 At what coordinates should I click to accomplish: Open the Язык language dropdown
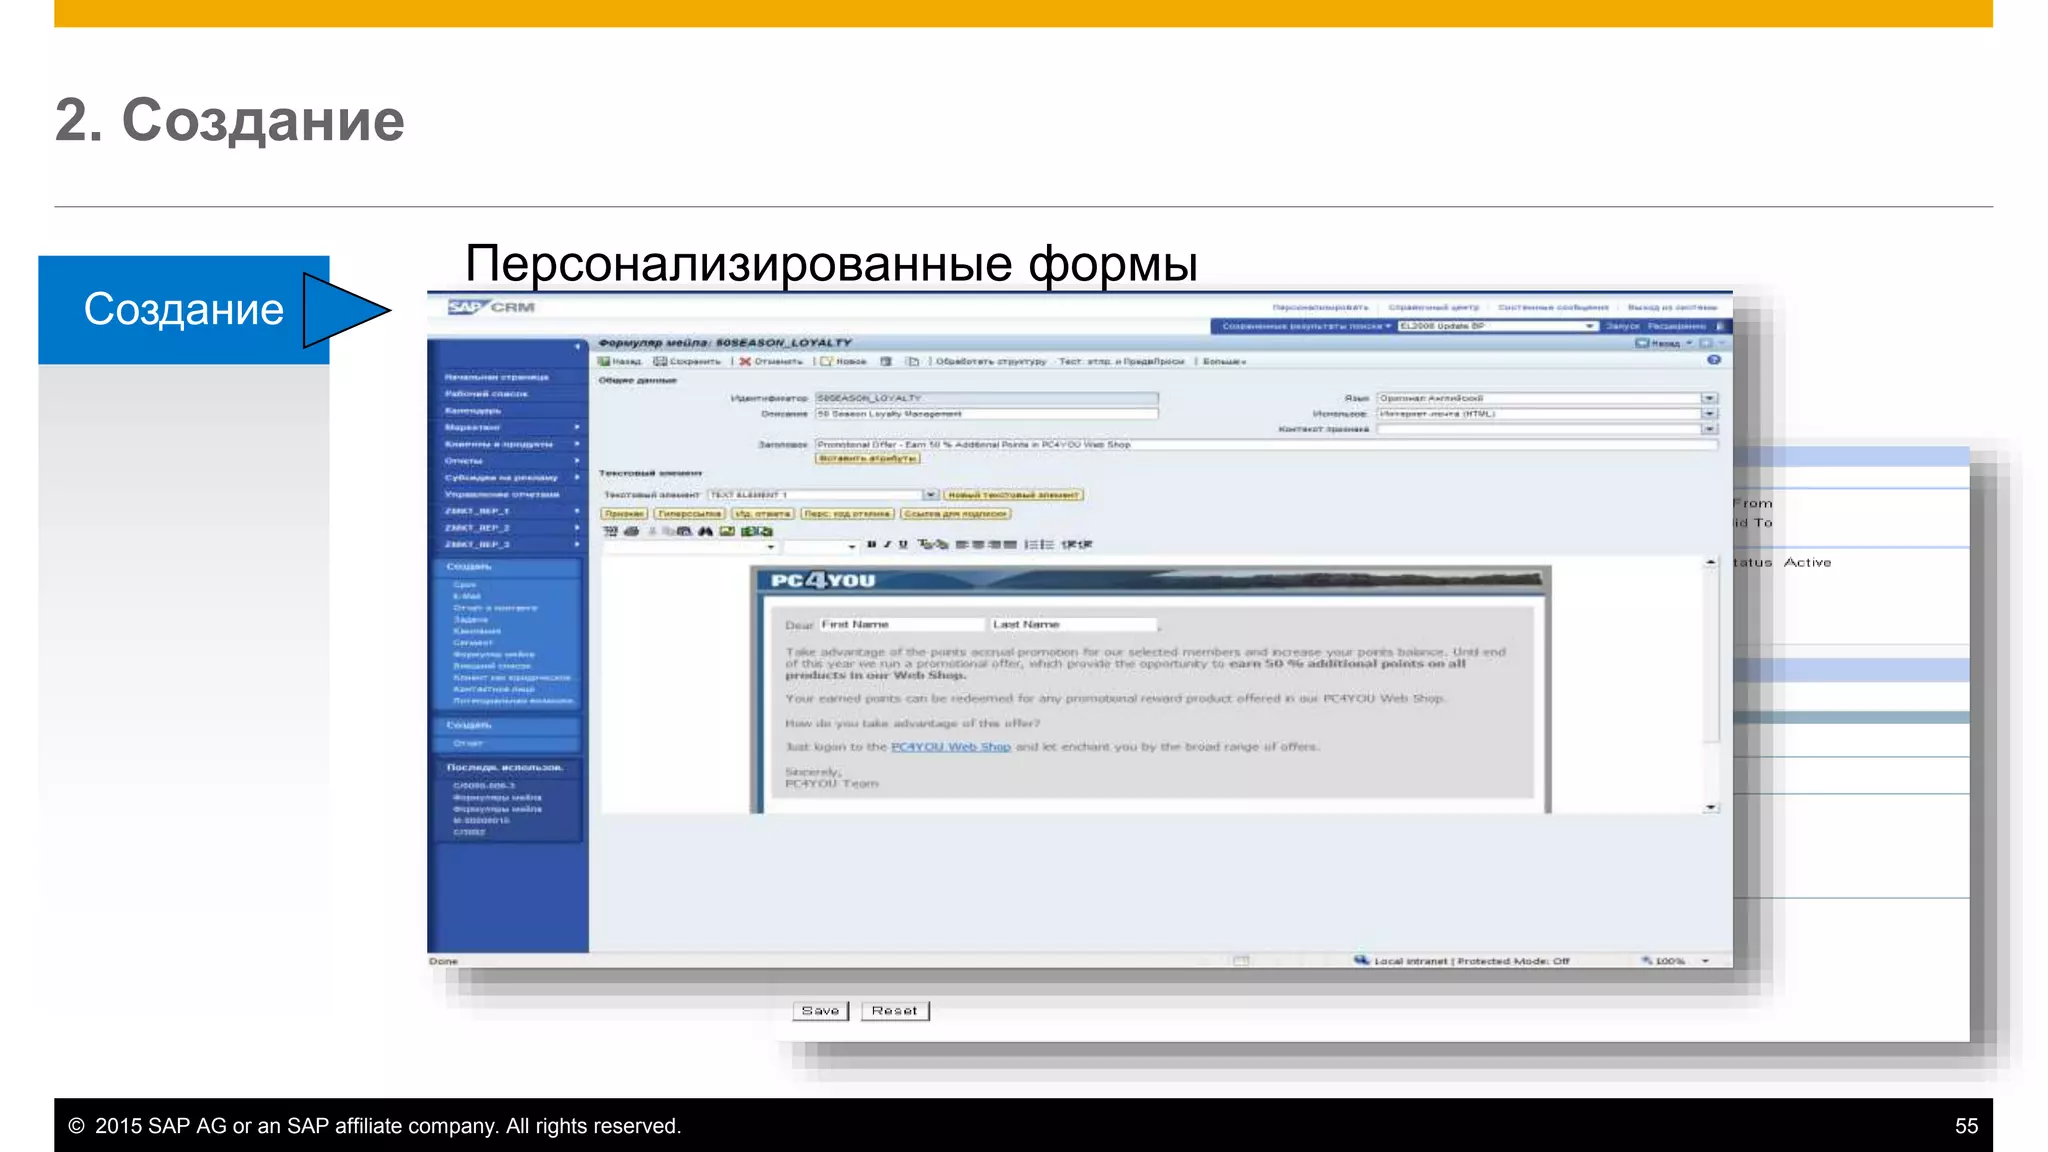(1709, 398)
